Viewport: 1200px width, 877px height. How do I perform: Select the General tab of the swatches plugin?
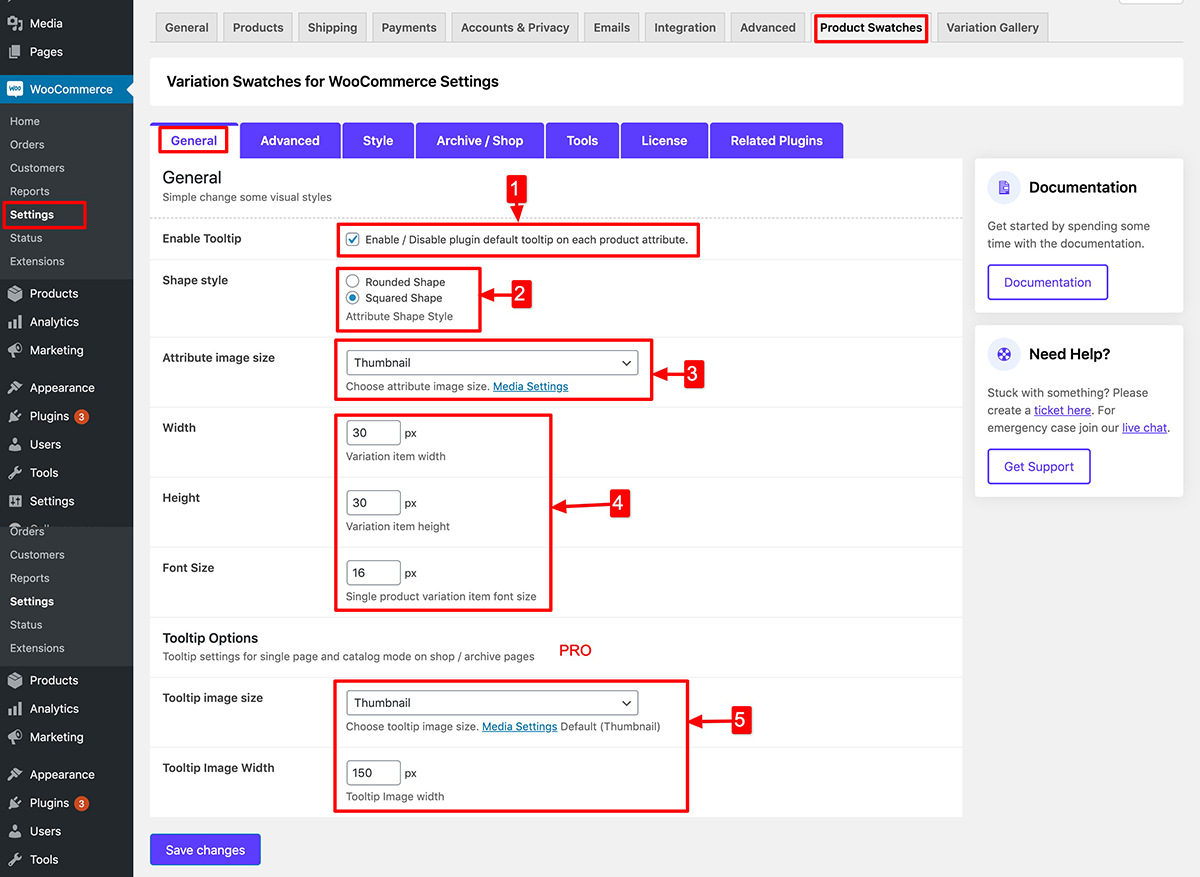coord(194,141)
